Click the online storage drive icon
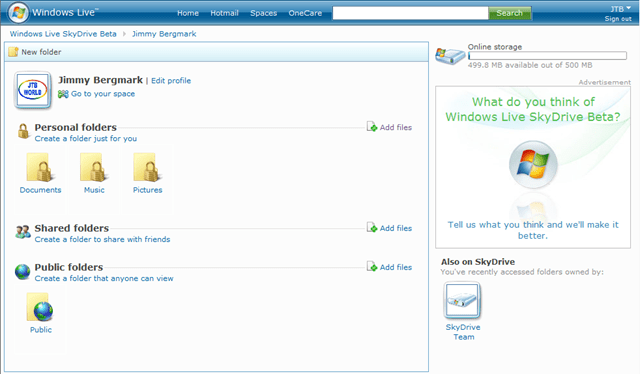 (x=449, y=56)
